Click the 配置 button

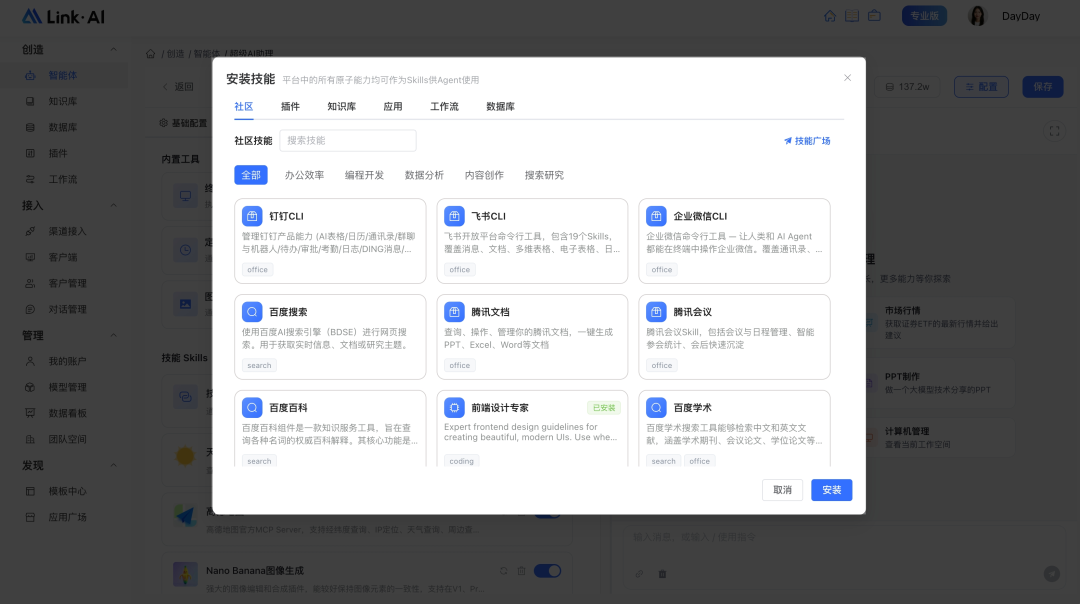(982, 87)
